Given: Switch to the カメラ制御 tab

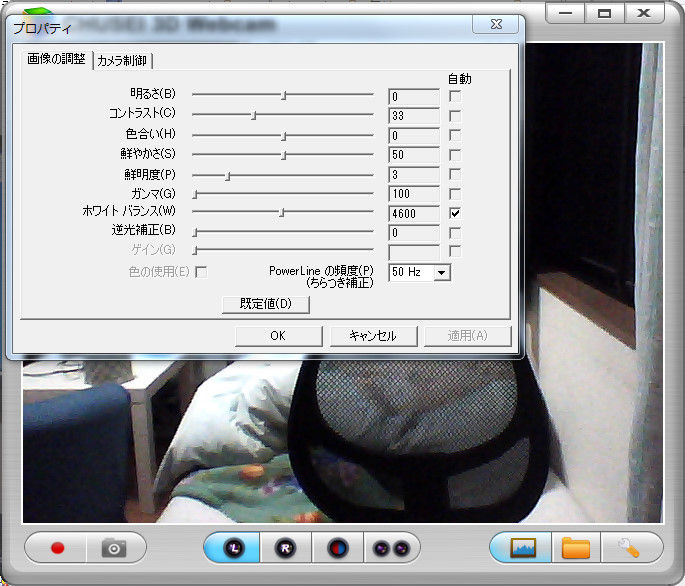Looking at the screenshot, I should pos(122,60).
